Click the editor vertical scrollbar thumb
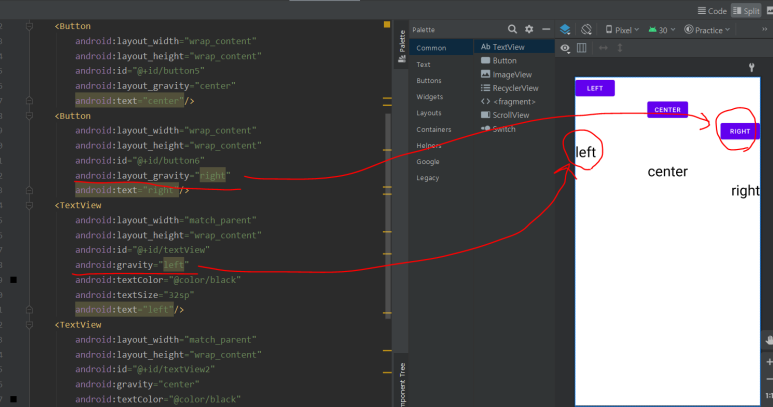Screen dimensions: 773x407 pos(387,217)
